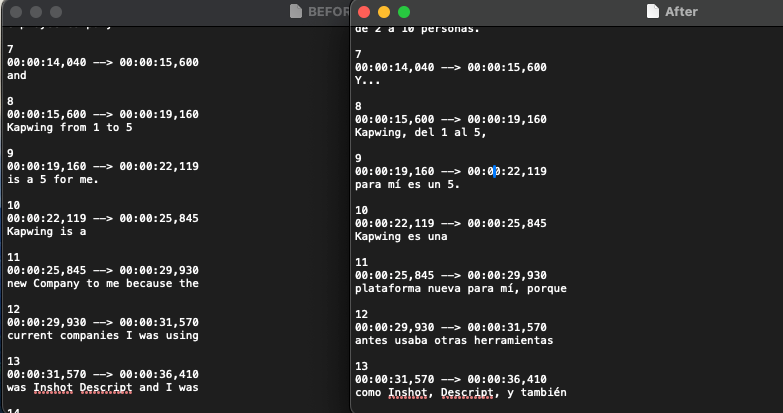The width and height of the screenshot is (783, 413).
Task: Click subtitle 8 timestamp in the After window
Action: point(451,119)
